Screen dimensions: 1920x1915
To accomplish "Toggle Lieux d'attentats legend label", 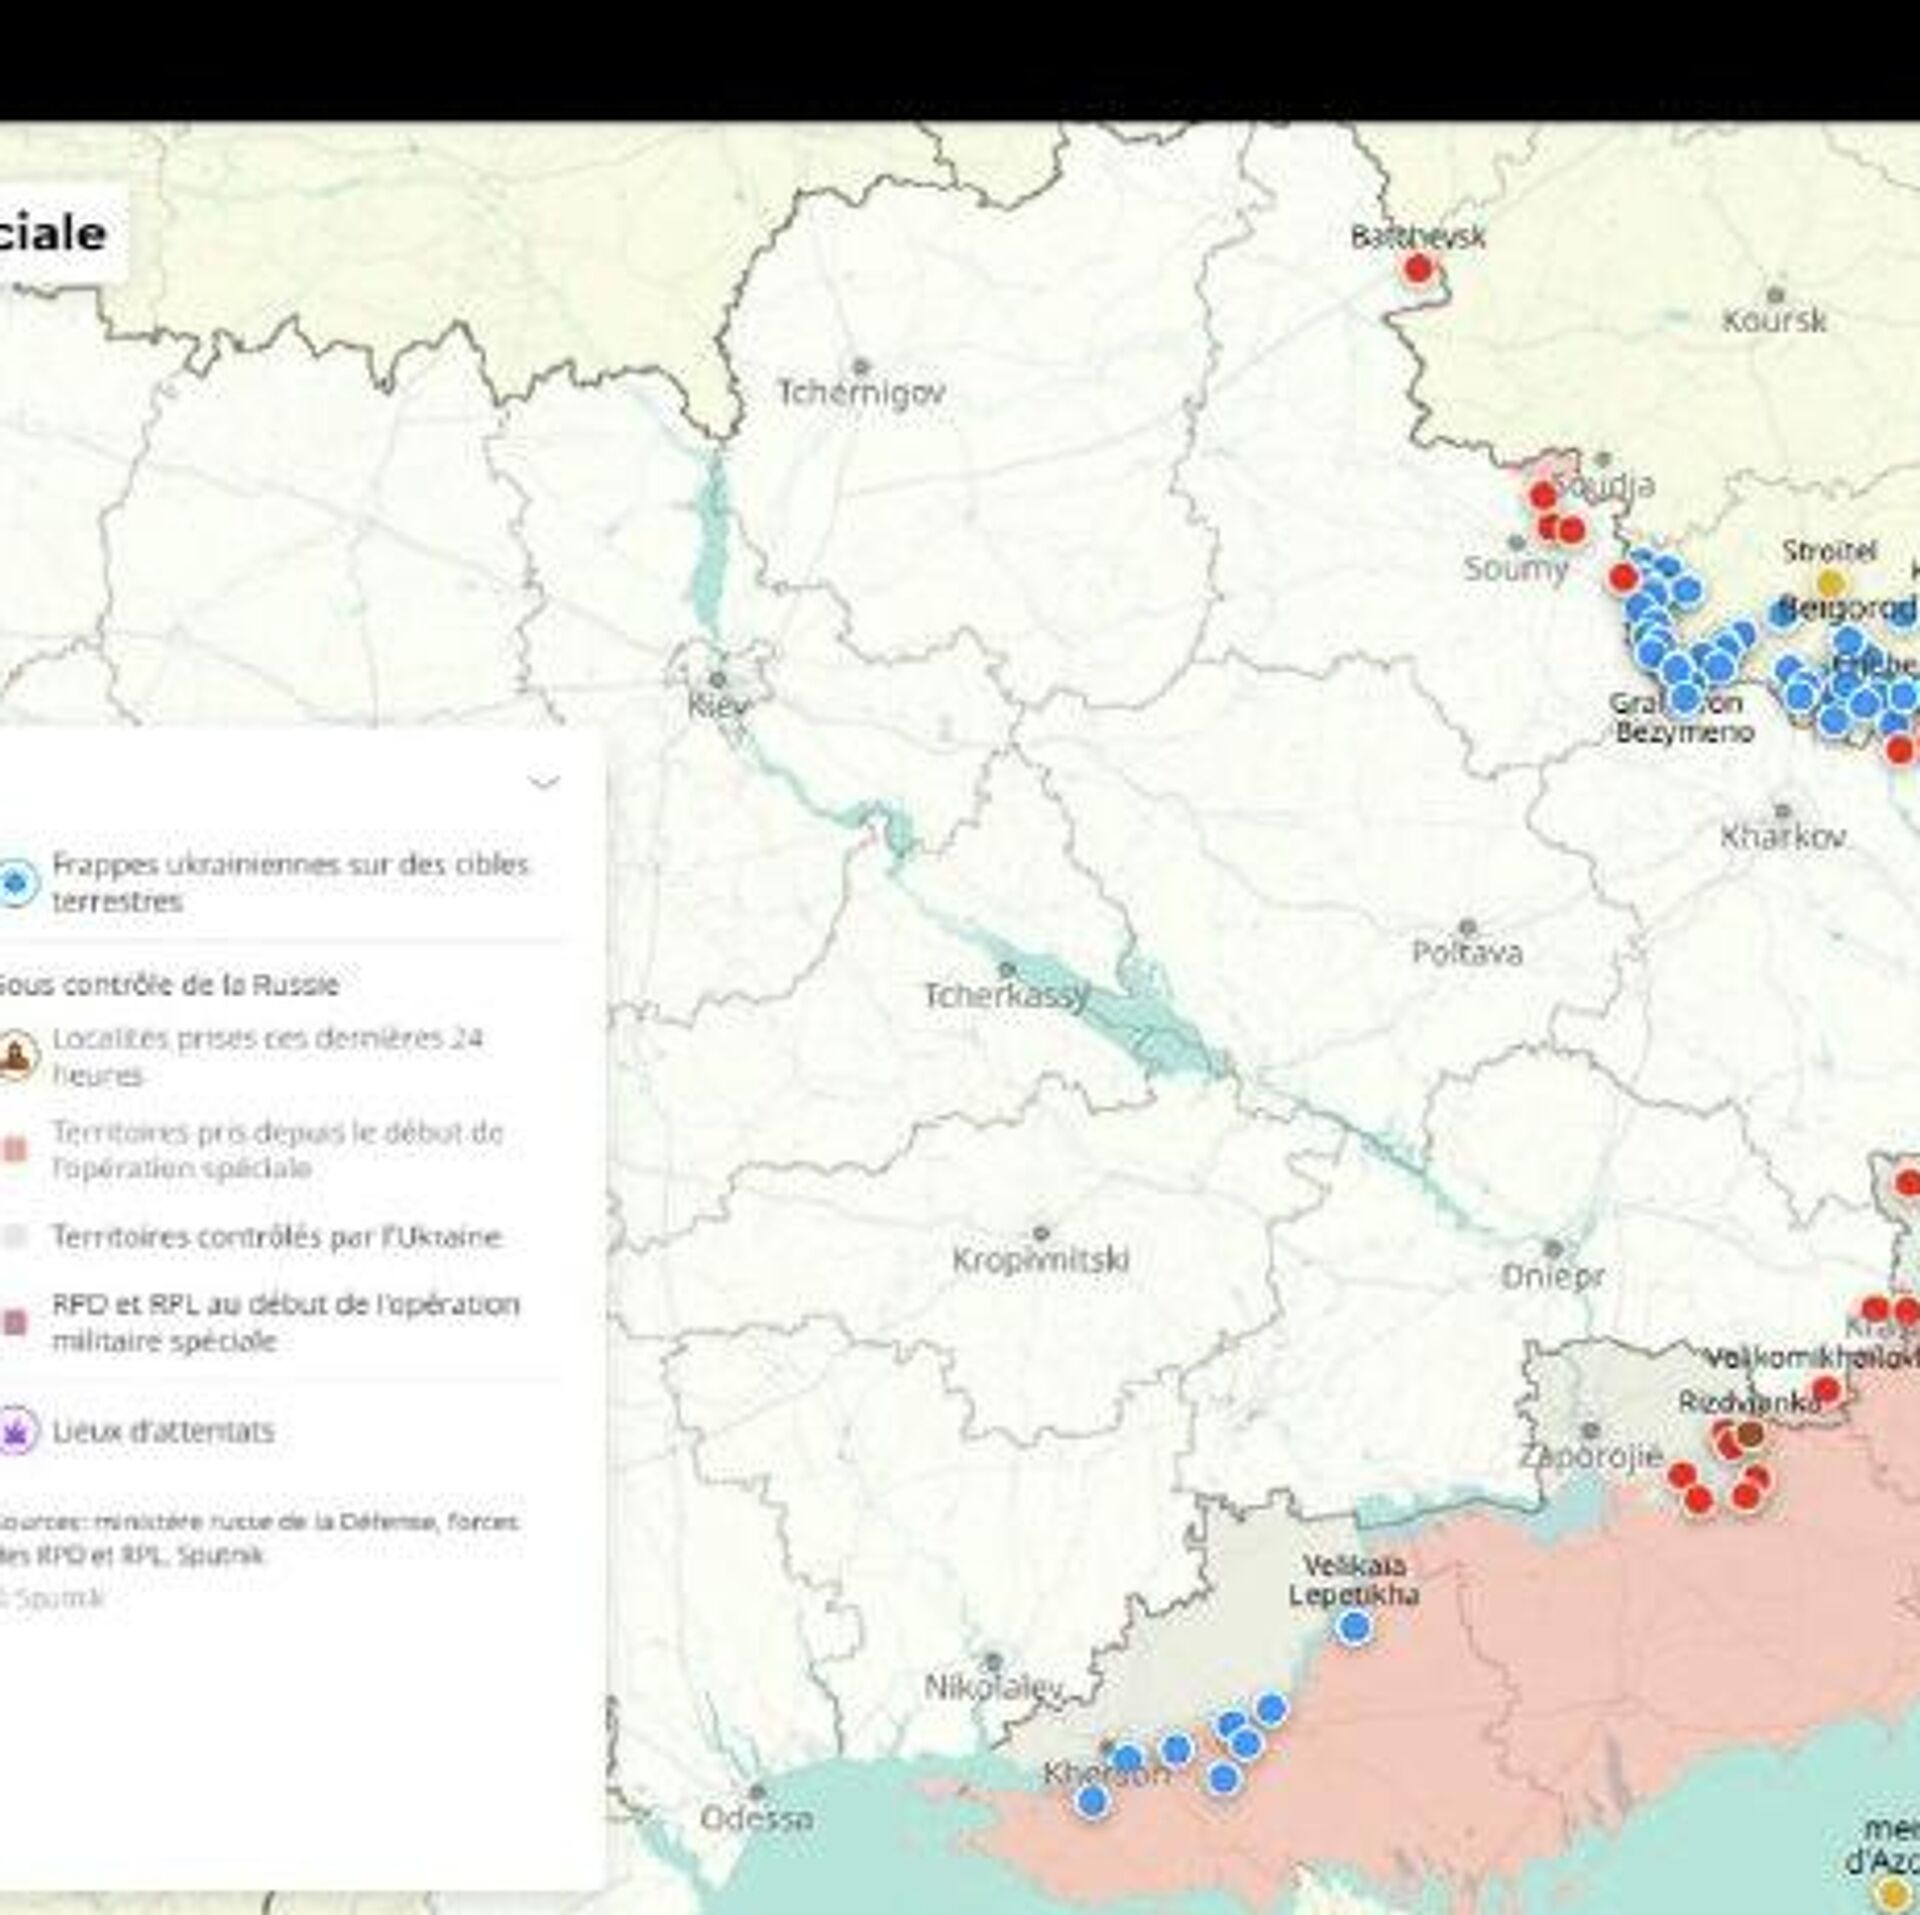I will [x=162, y=1431].
